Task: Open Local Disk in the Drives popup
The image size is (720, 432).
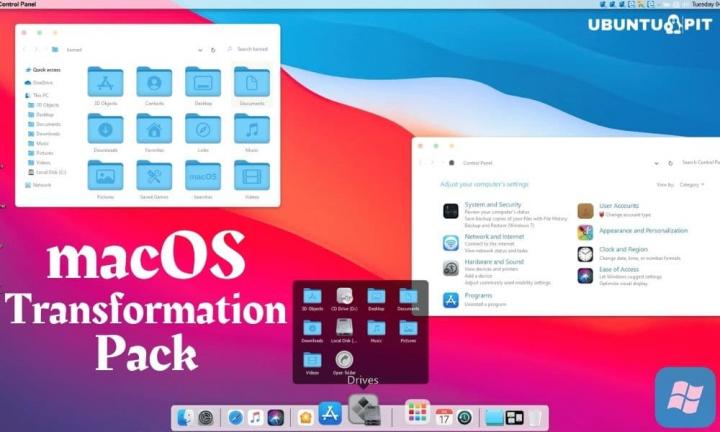Action: click(344, 331)
